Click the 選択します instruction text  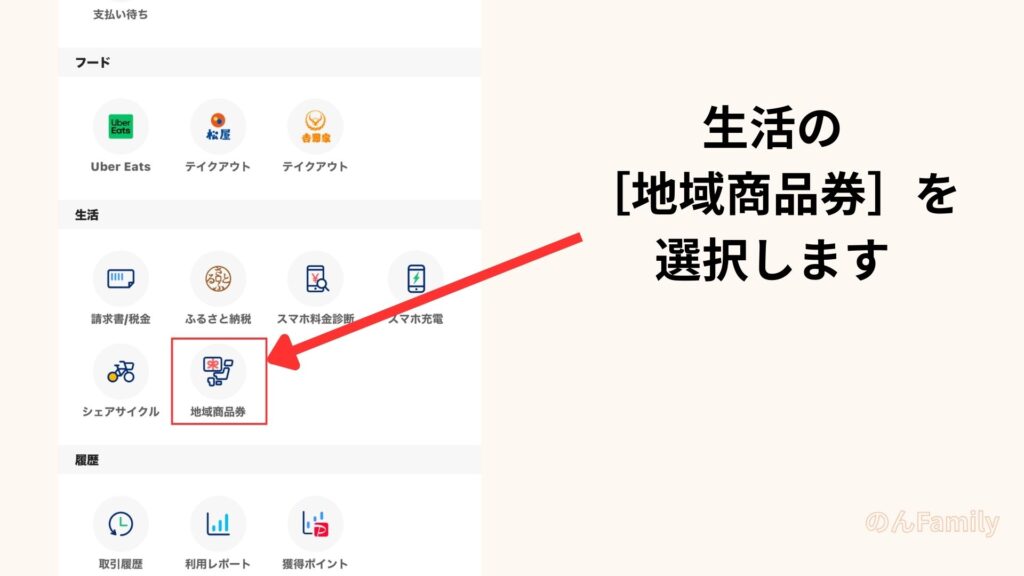(x=771, y=259)
